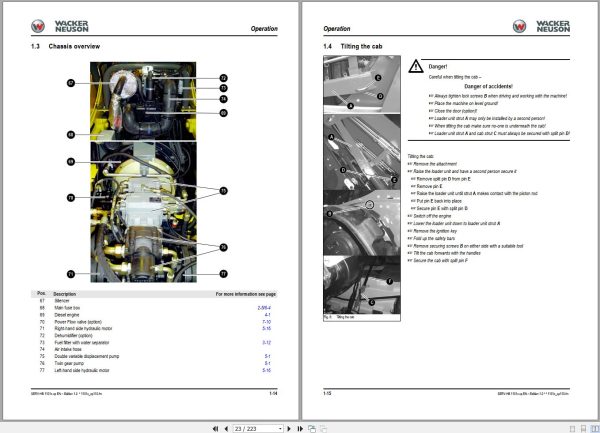Click the "Danger of accidents!" text
This screenshot has height=433, width=600.
coord(488,86)
